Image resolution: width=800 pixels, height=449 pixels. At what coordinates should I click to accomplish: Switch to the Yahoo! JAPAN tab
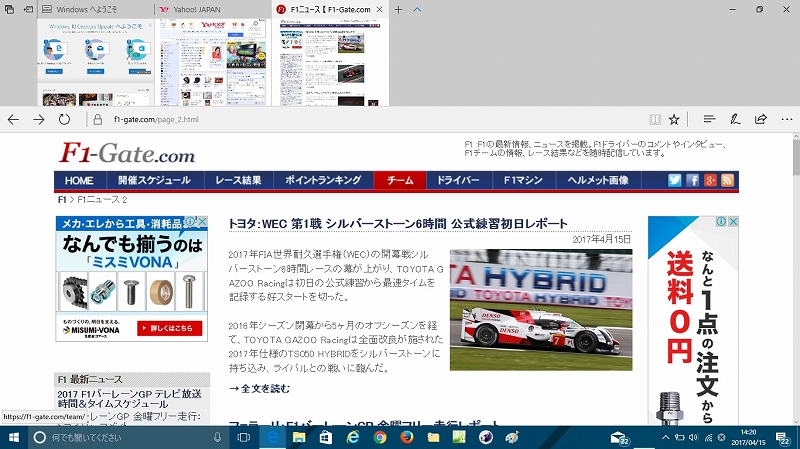point(213,9)
